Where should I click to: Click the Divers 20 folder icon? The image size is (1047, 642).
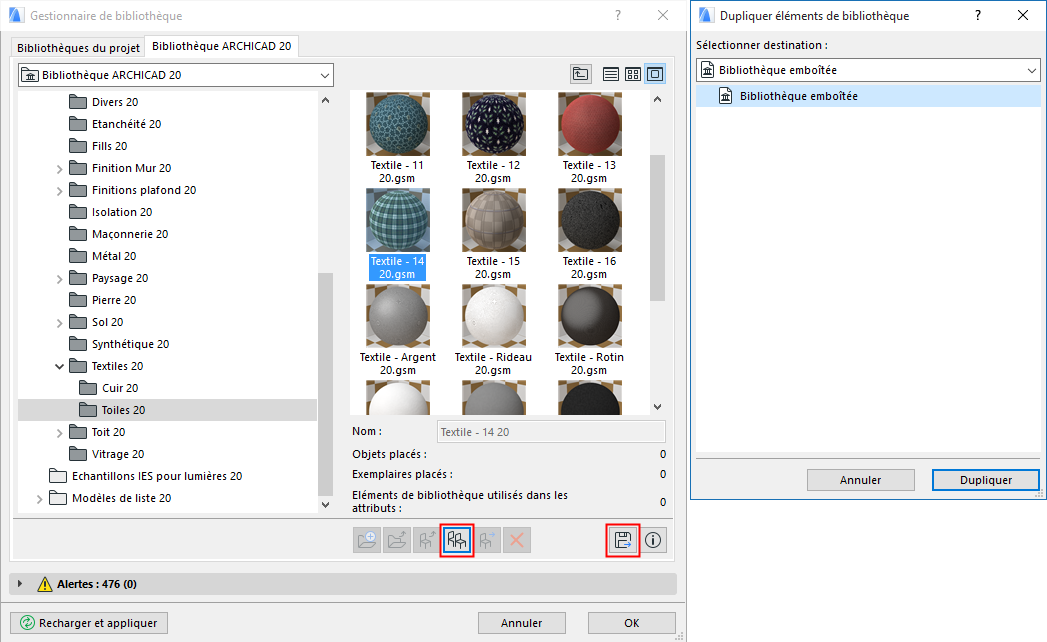click(x=78, y=102)
